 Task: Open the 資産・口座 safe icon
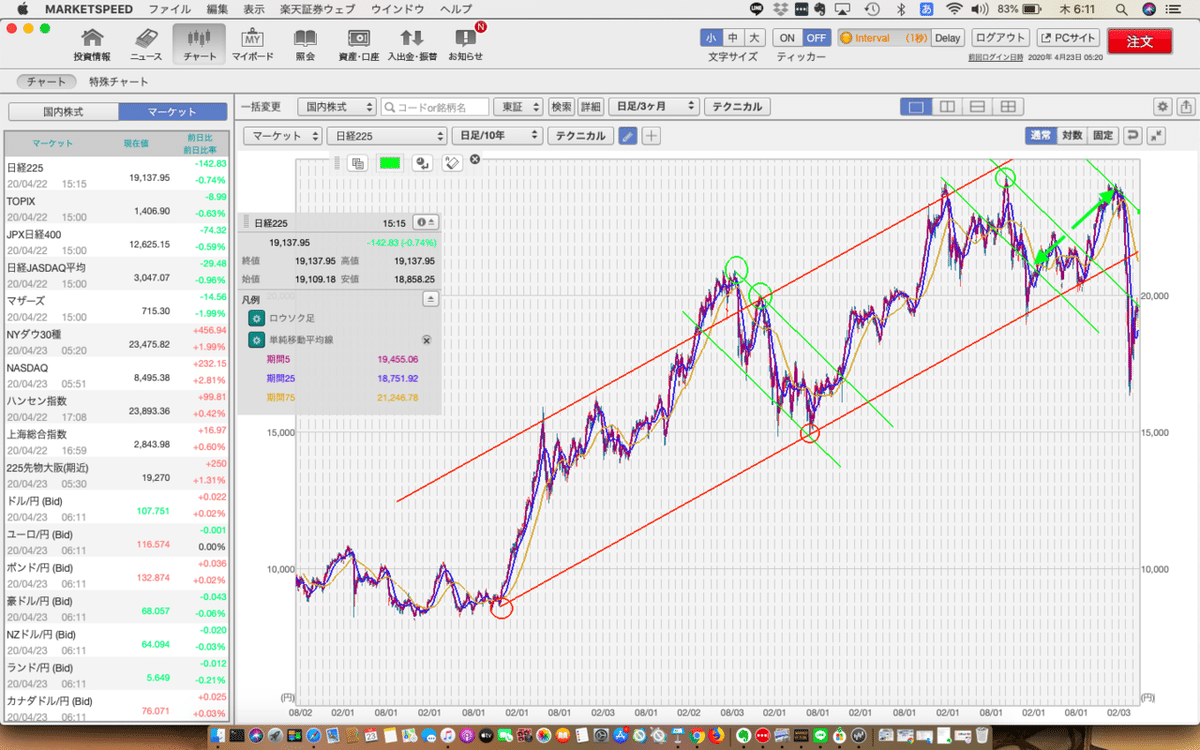[359, 44]
